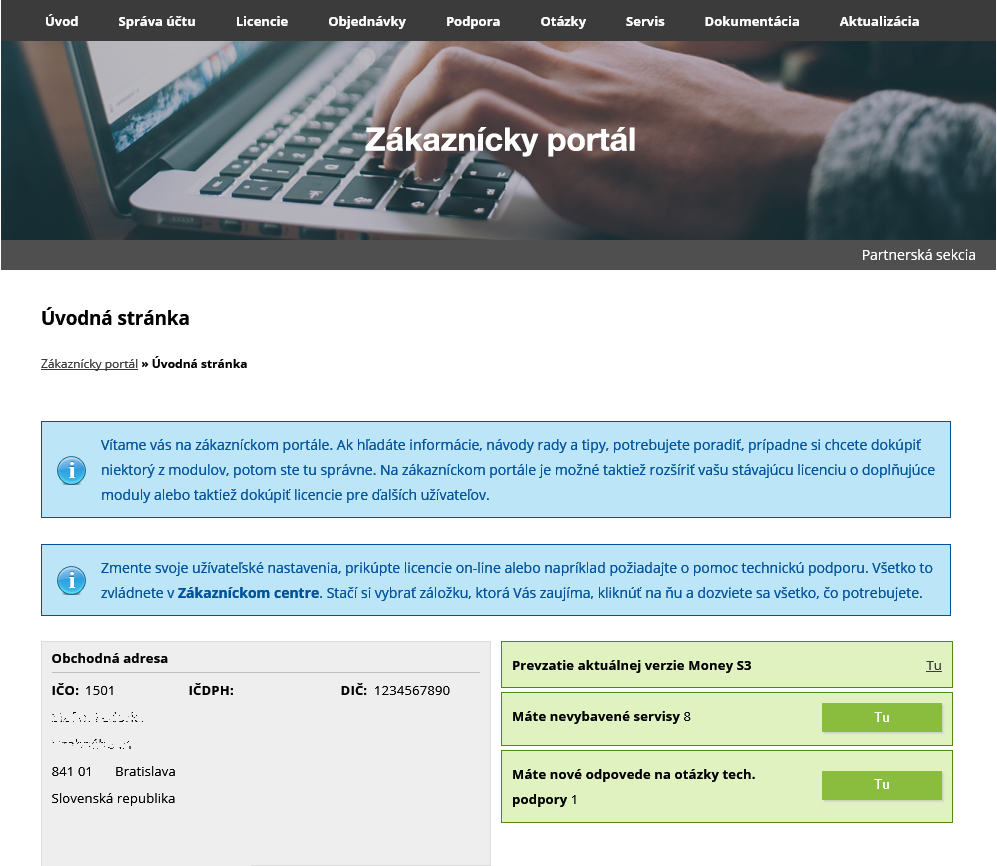The width and height of the screenshot is (997, 866).
Task: Open the Licencie section
Action: pos(262,21)
